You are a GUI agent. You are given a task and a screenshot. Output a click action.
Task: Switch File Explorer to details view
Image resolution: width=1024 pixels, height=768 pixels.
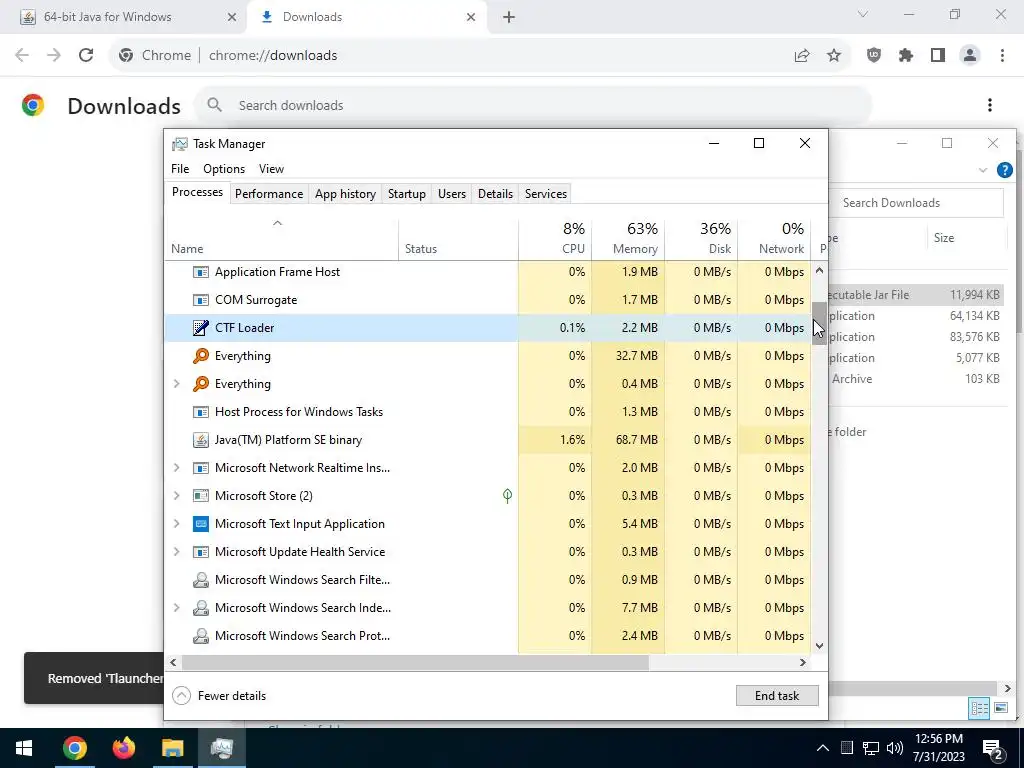pos(979,708)
